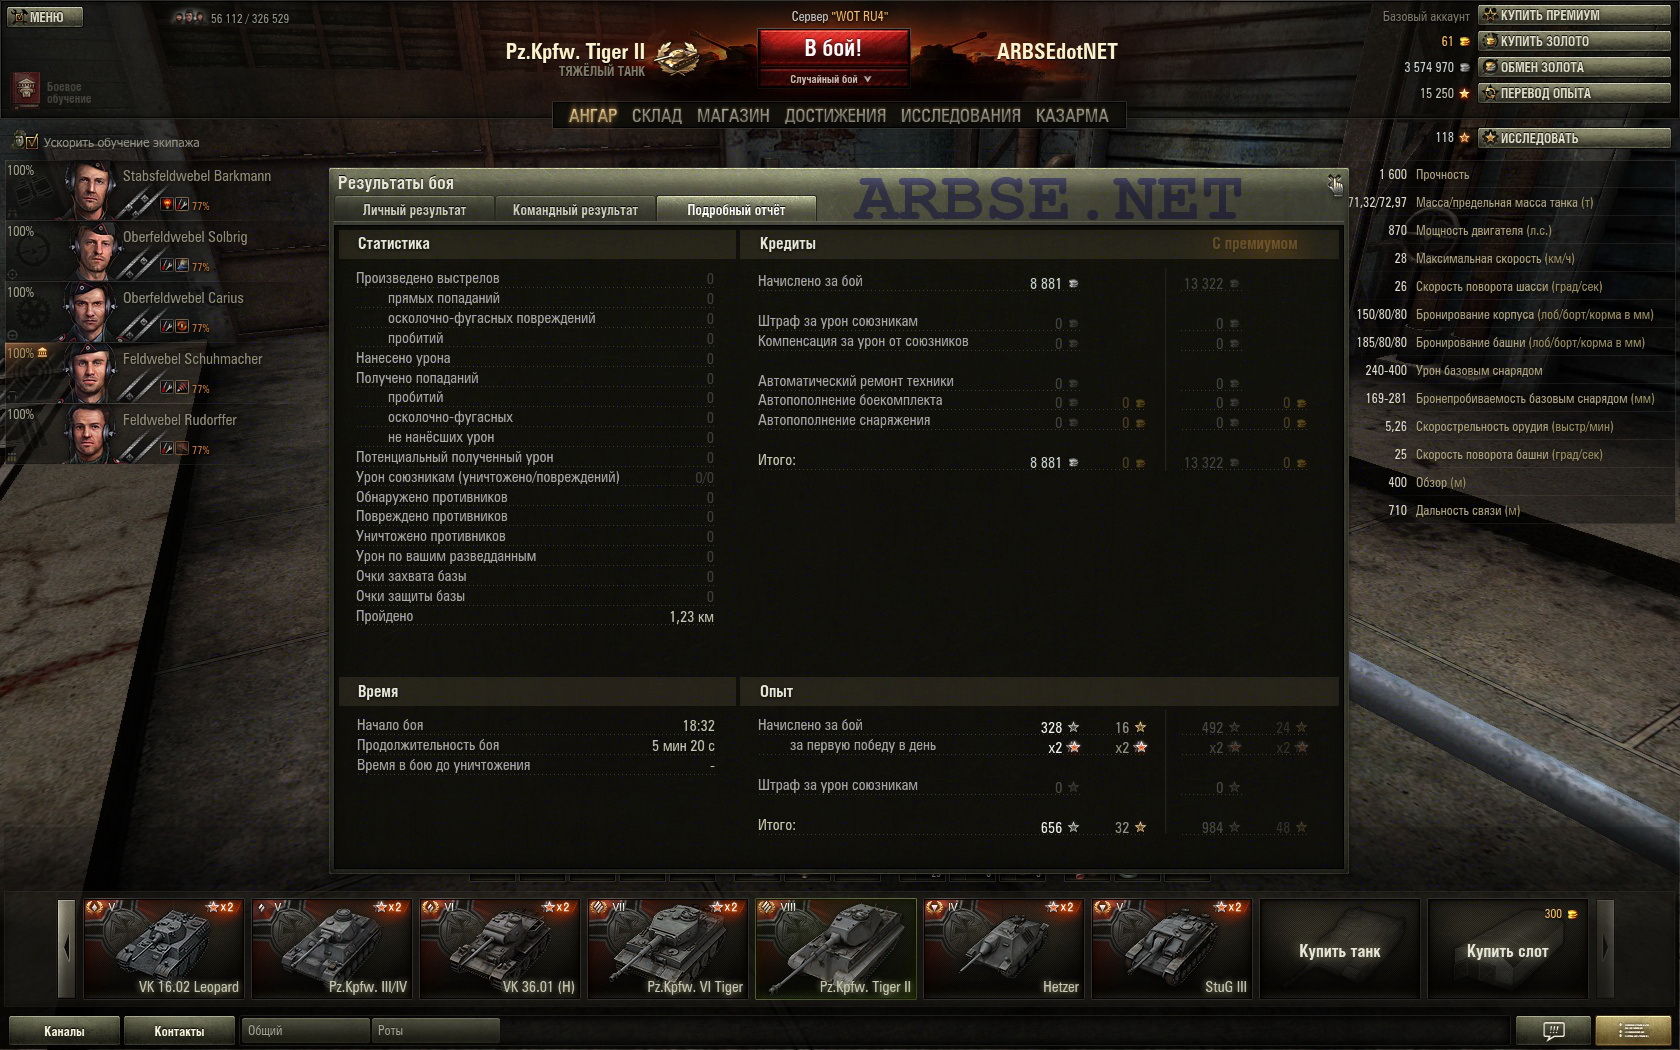Switch to the АНГАР tab
This screenshot has width=1680, height=1050.
(x=593, y=116)
